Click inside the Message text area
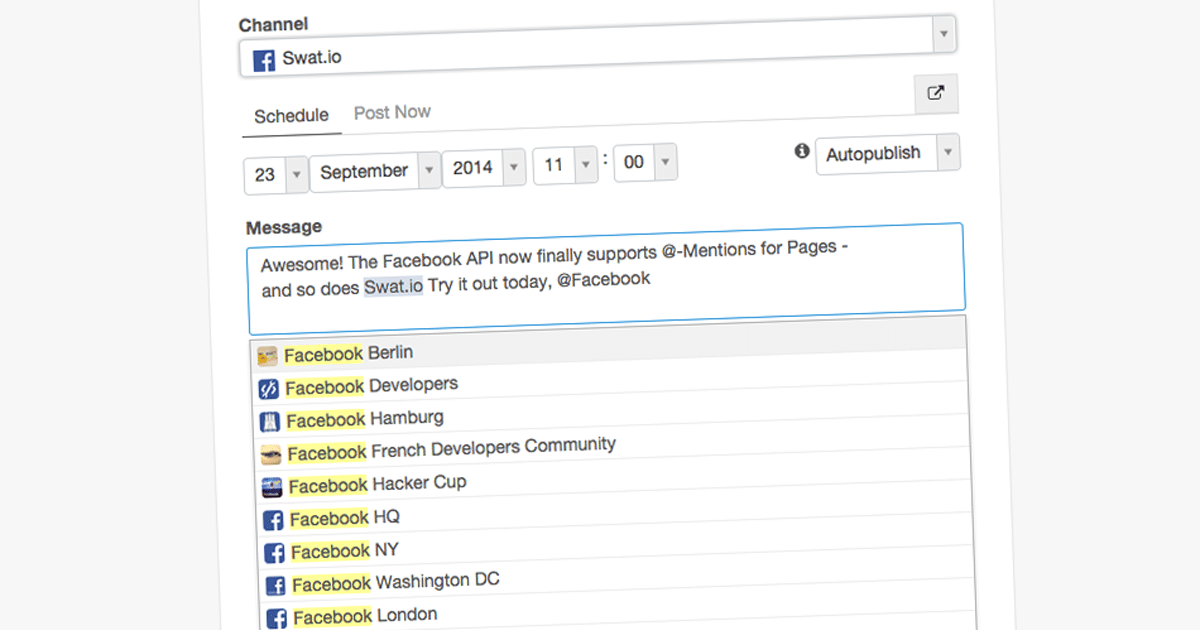This screenshot has width=1200, height=630. click(x=606, y=277)
